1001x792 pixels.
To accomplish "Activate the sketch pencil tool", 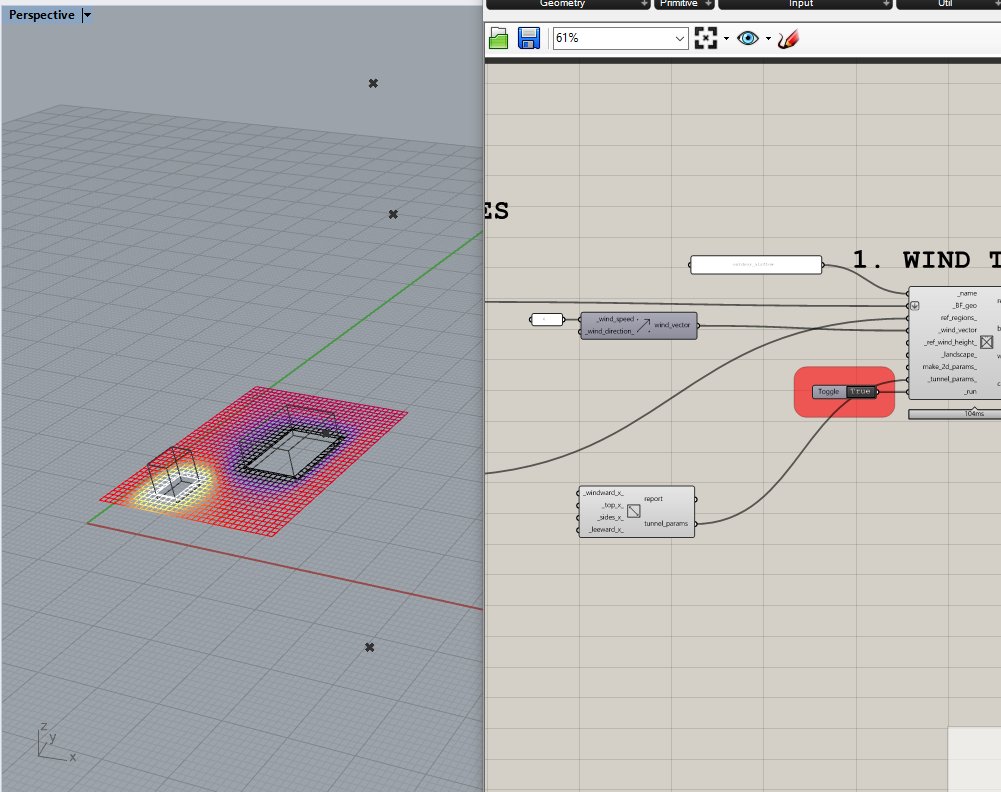I will coord(788,39).
